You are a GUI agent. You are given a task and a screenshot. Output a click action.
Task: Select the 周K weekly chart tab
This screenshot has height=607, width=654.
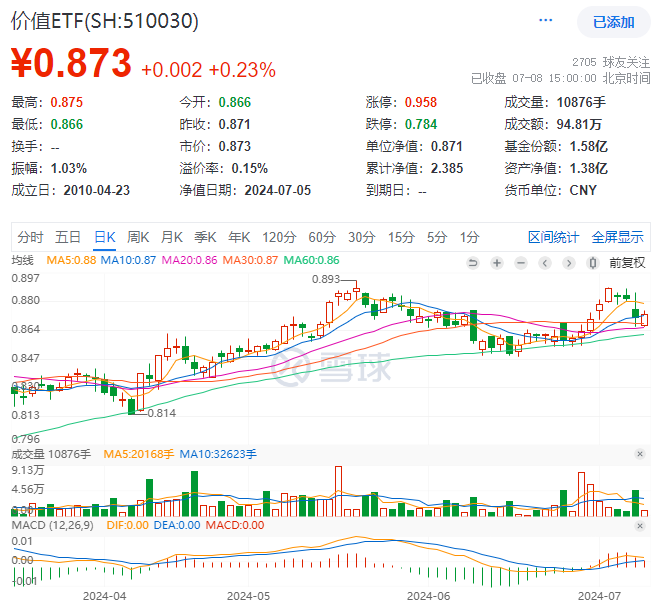point(138,237)
